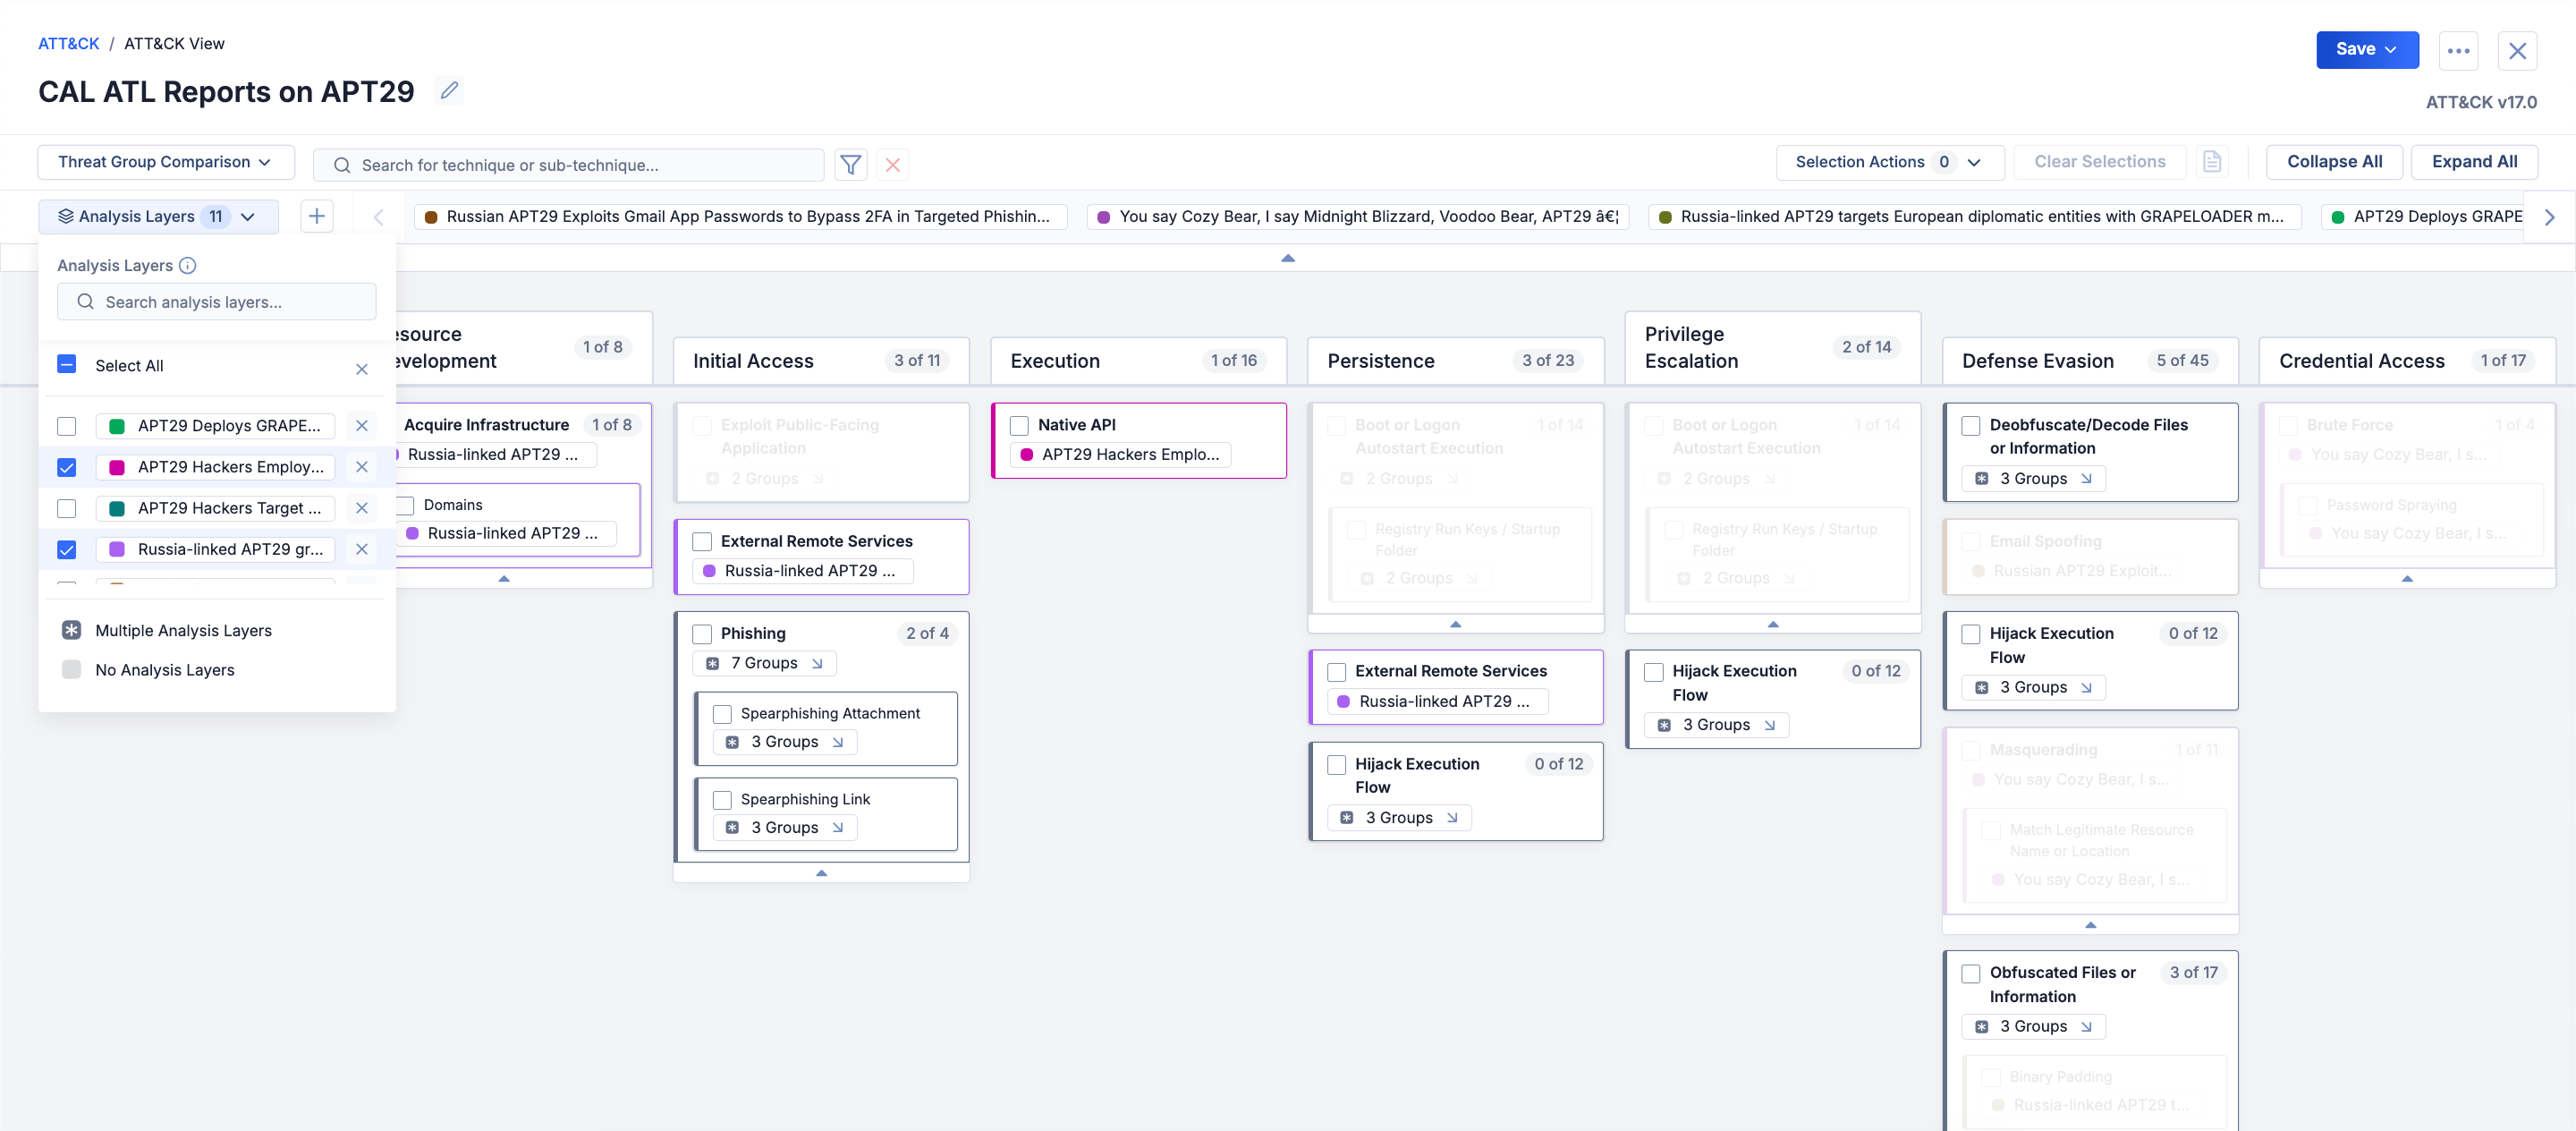Tick the Native API technique checkbox

[x=1019, y=425]
